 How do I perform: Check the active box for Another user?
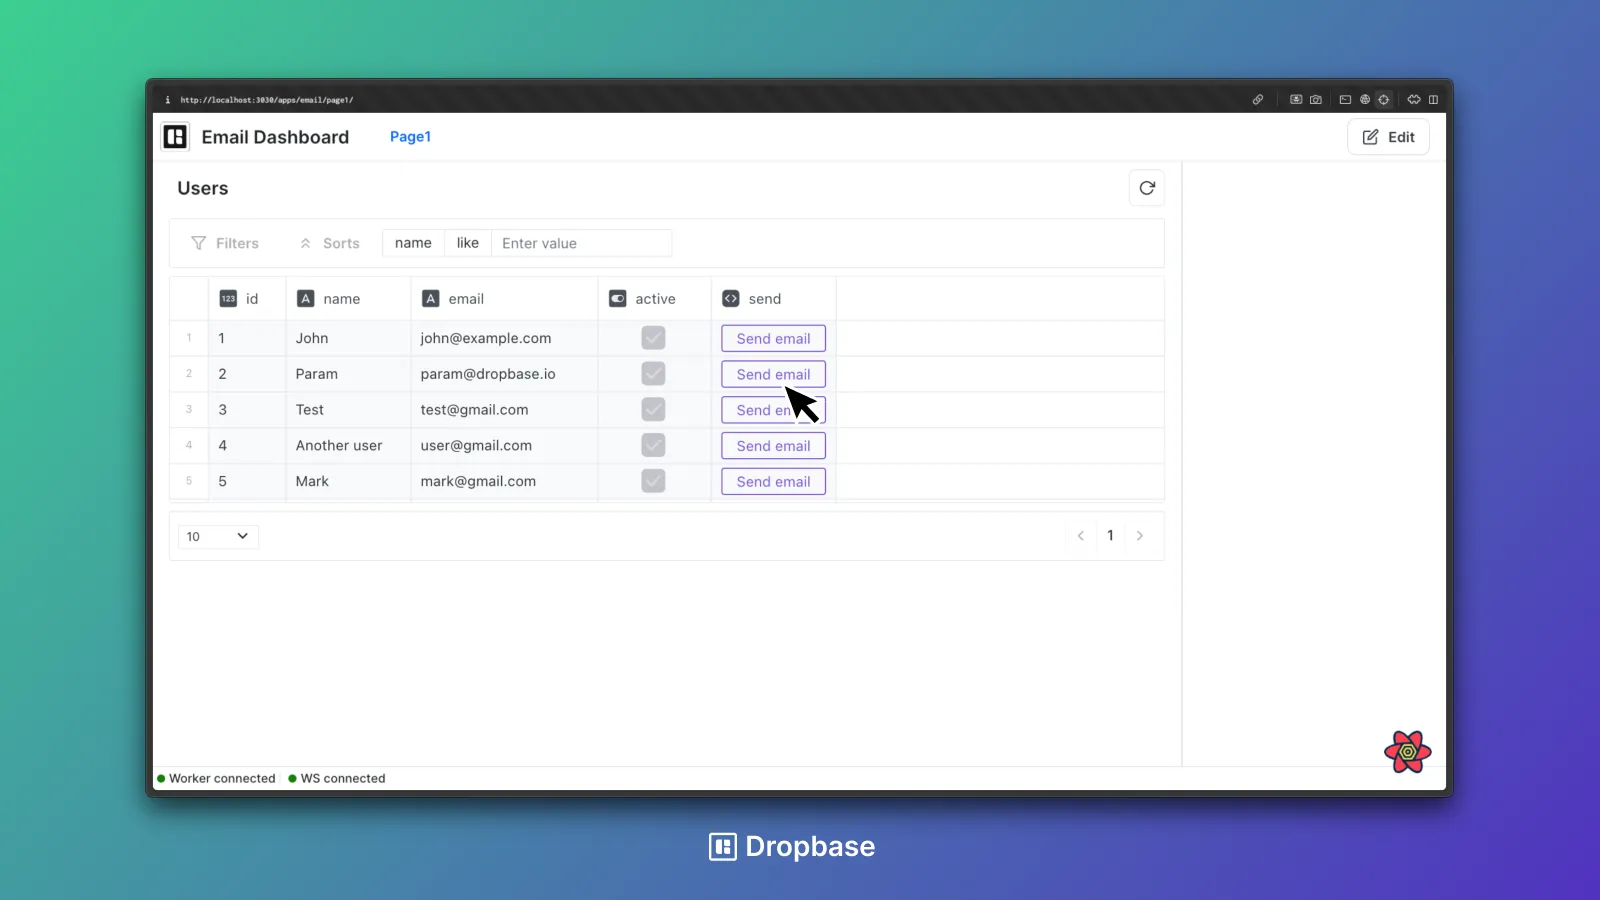pyautogui.click(x=653, y=445)
